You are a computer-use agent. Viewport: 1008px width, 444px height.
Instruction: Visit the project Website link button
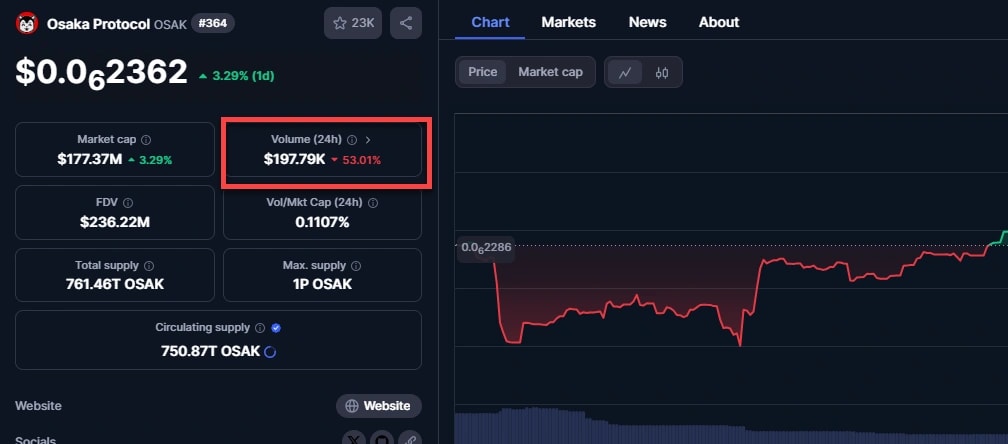click(x=378, y=406)
